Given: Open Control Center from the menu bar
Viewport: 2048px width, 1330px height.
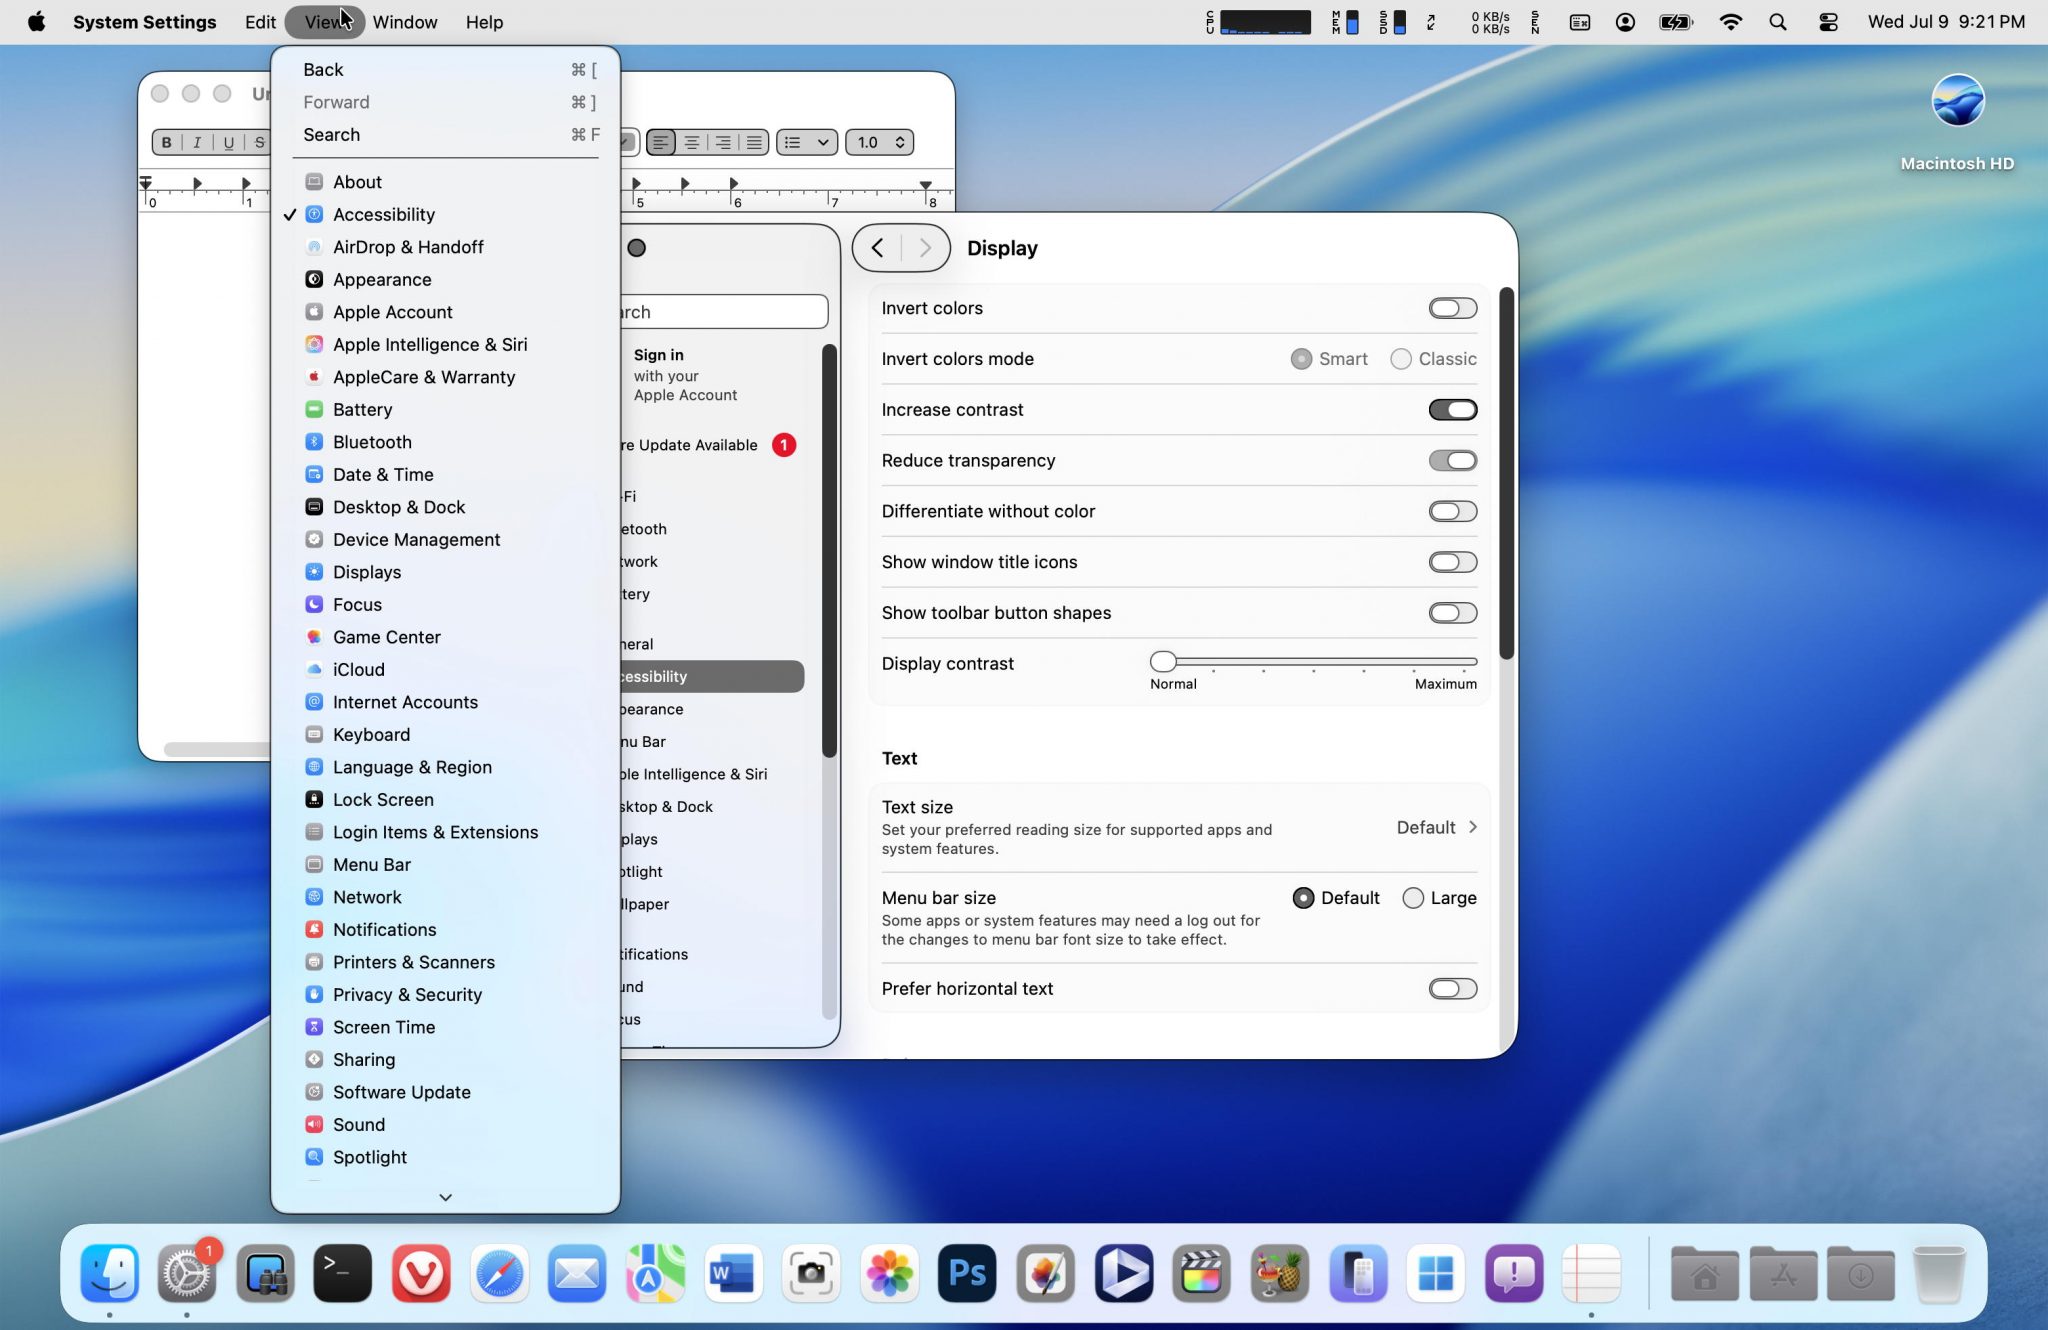Looking at the screenshot, I should pos(1828,22).
